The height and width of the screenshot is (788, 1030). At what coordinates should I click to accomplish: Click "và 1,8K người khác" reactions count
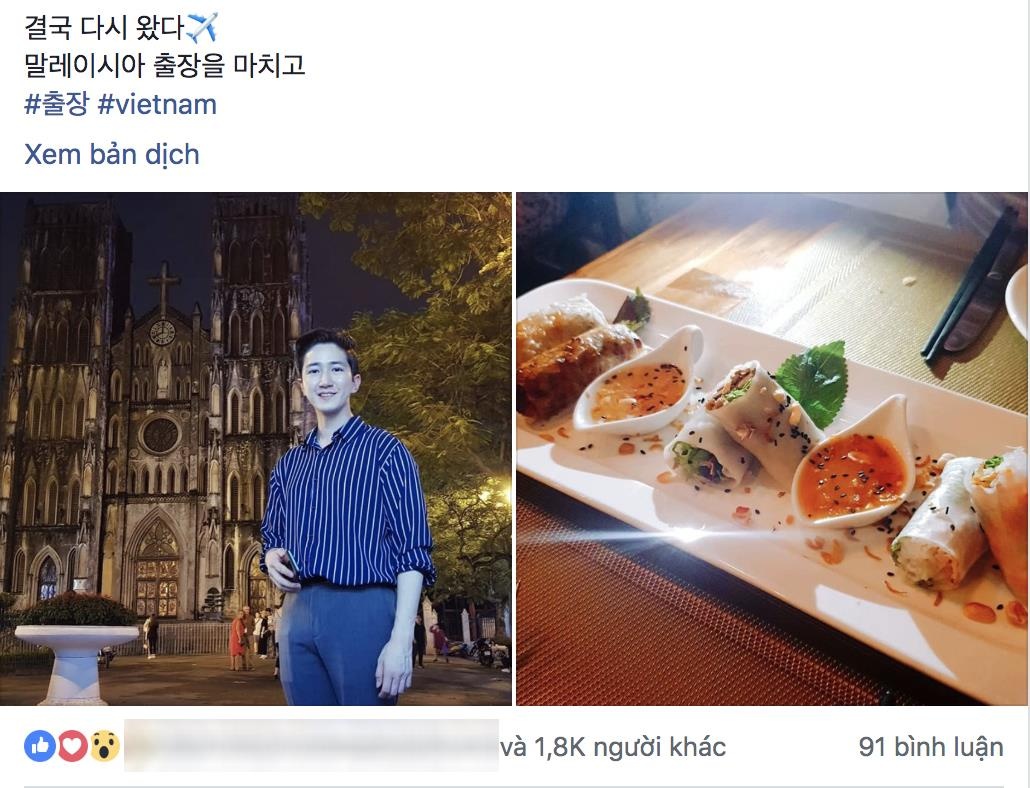click(x=614, y=747)
